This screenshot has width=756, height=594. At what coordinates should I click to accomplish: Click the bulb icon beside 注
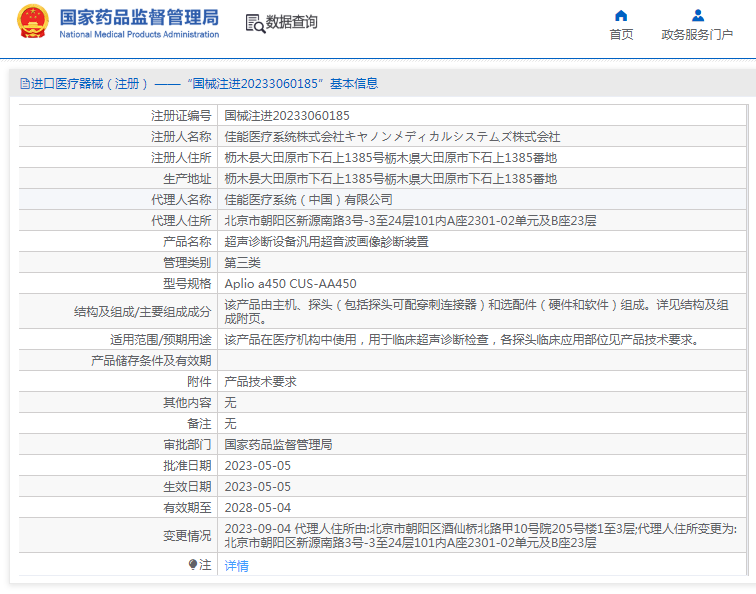(193, 564)
